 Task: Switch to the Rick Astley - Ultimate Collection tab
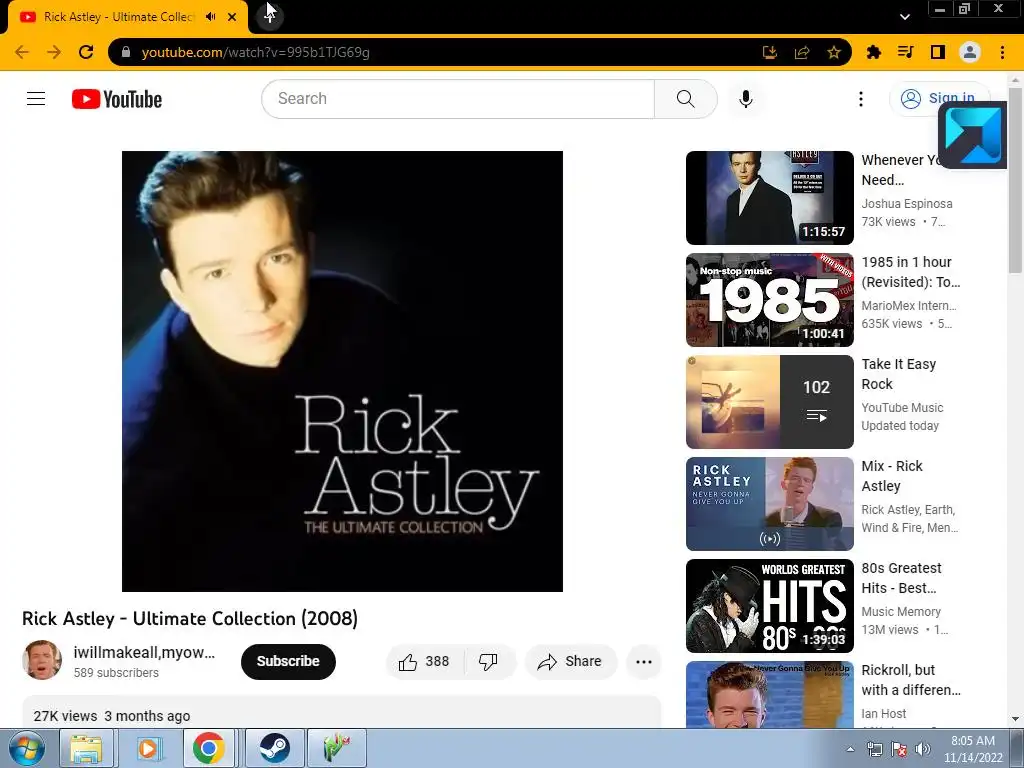tap(118, 17)
